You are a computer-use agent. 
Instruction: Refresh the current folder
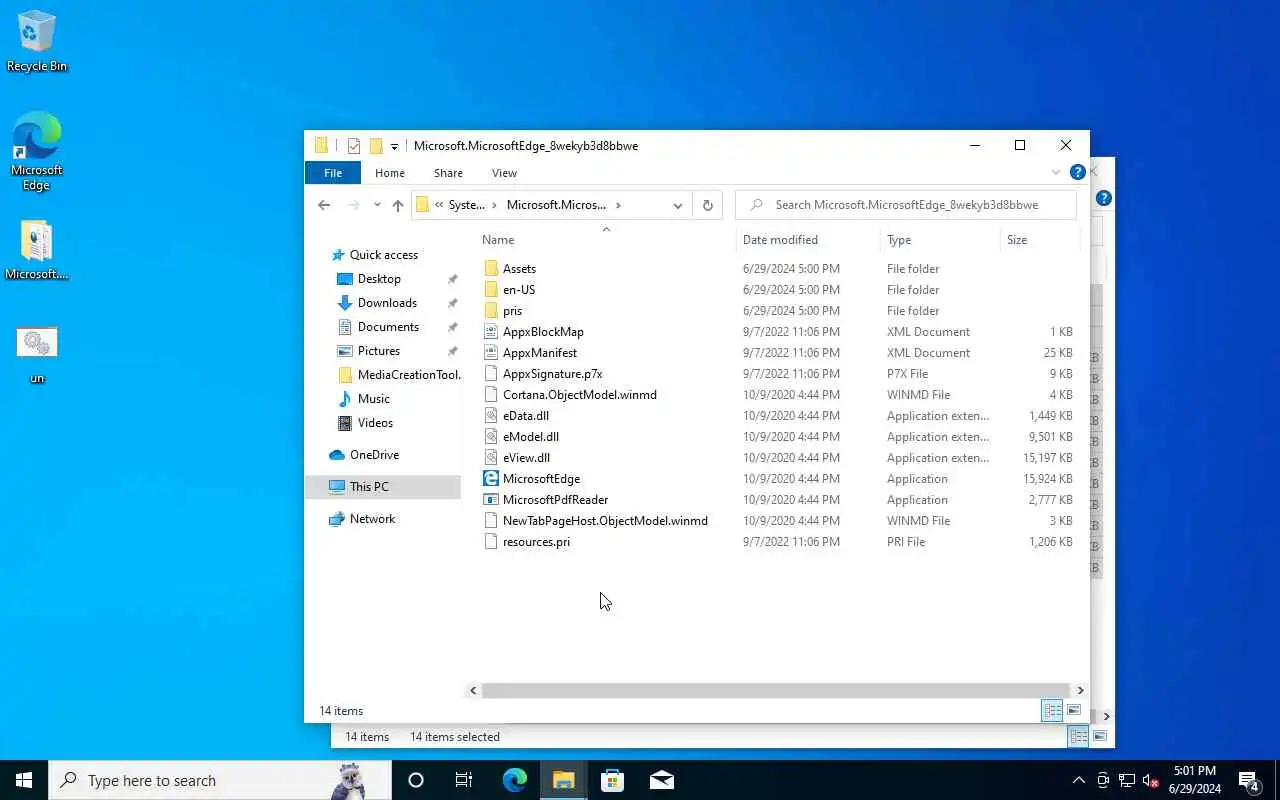pos(707,205)
